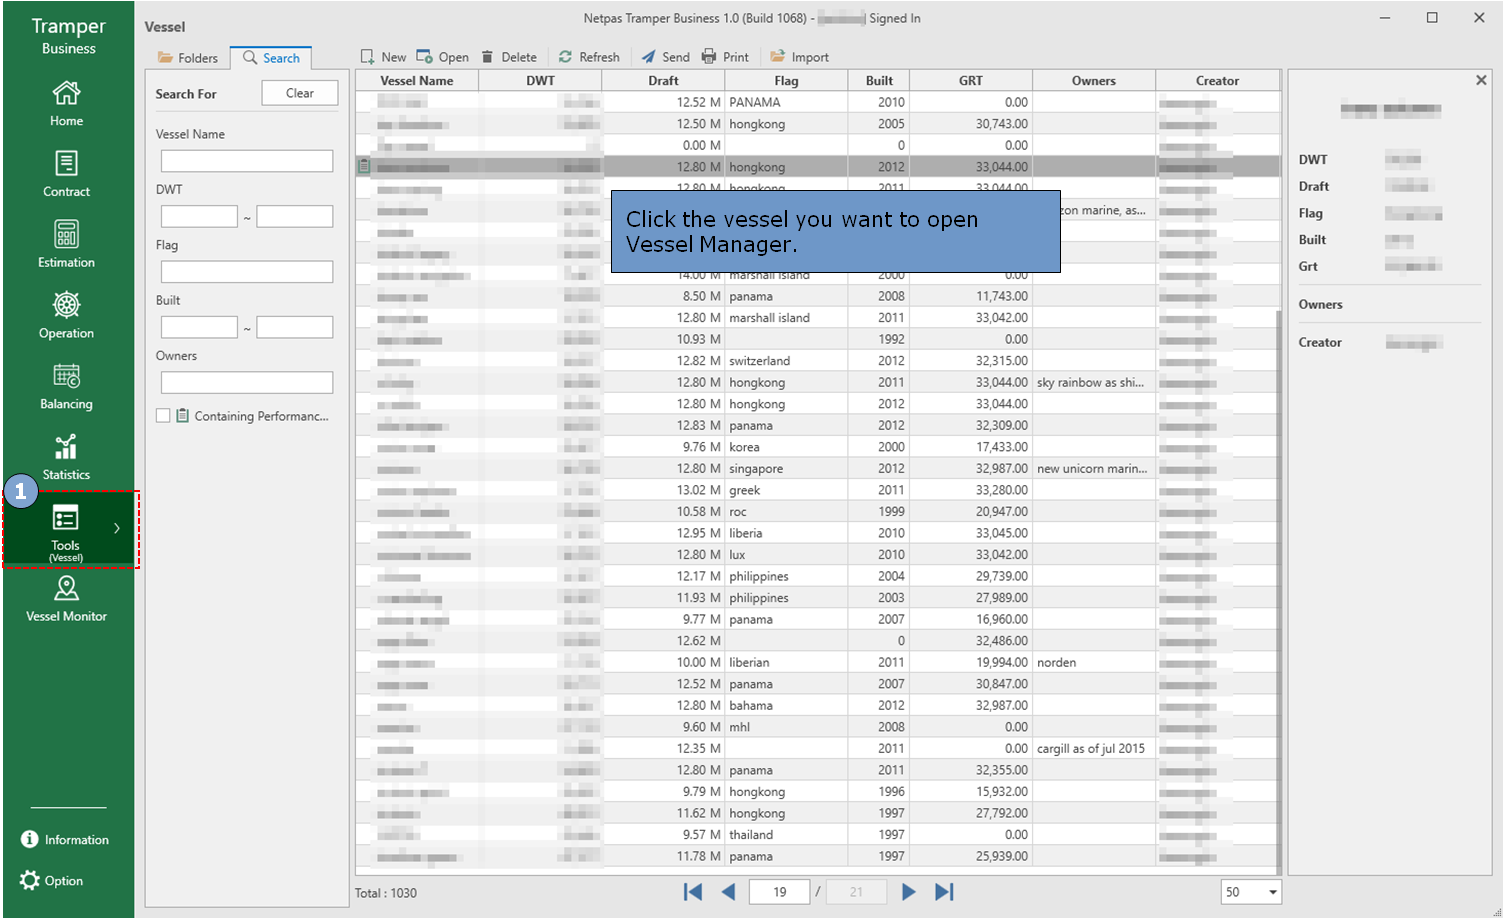Viewport: 1504px width, 919px height.
Task: Click the DWT maximum field
Action: click(x=294, y=216)
